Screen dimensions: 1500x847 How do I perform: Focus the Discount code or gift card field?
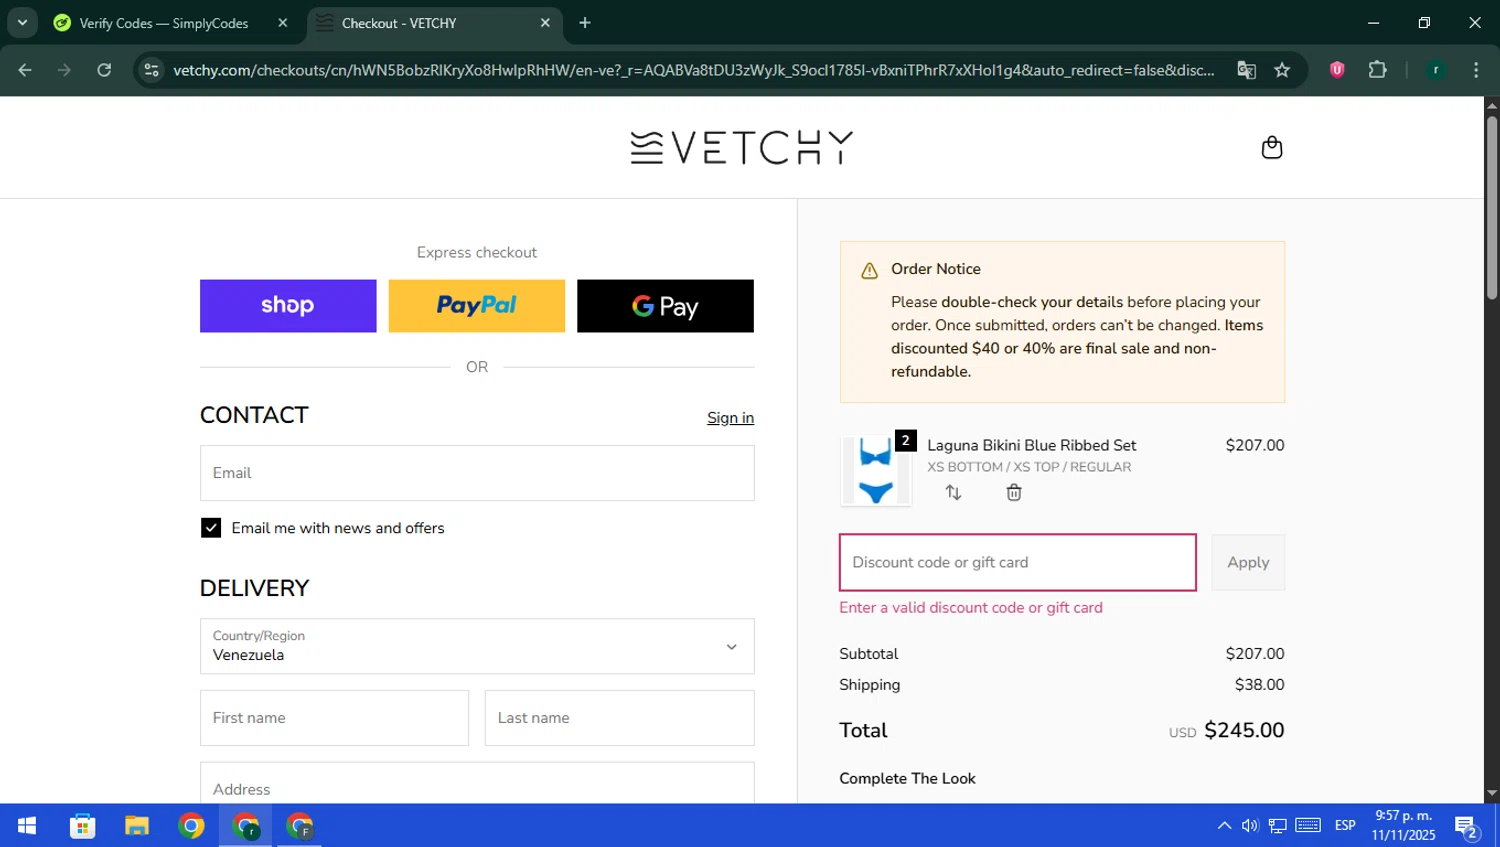tap(1017, 562)
